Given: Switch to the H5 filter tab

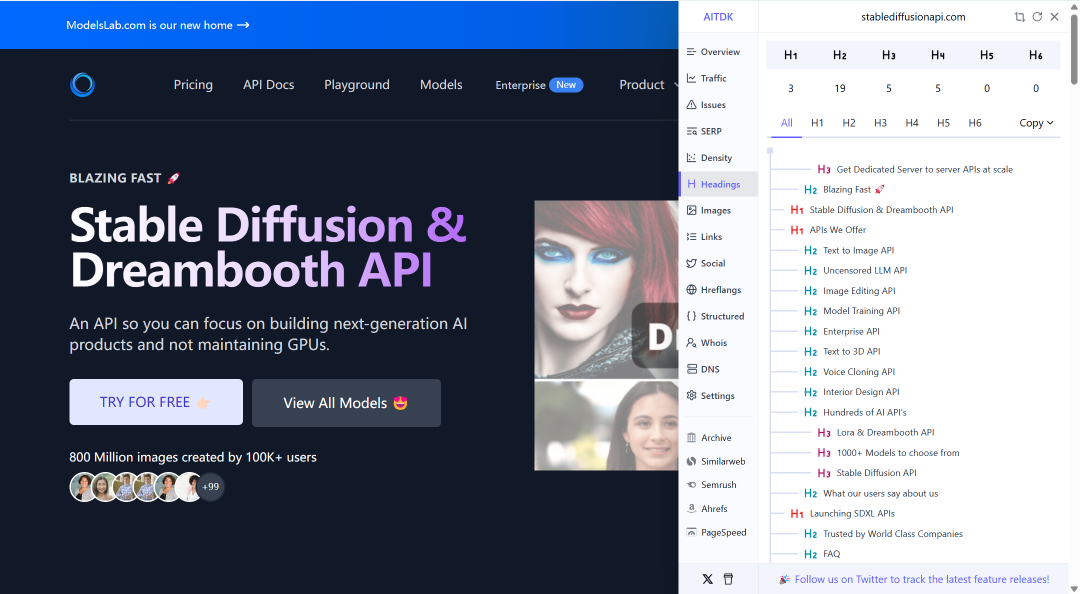Looking at the screenshot, I should pos(944,123).
